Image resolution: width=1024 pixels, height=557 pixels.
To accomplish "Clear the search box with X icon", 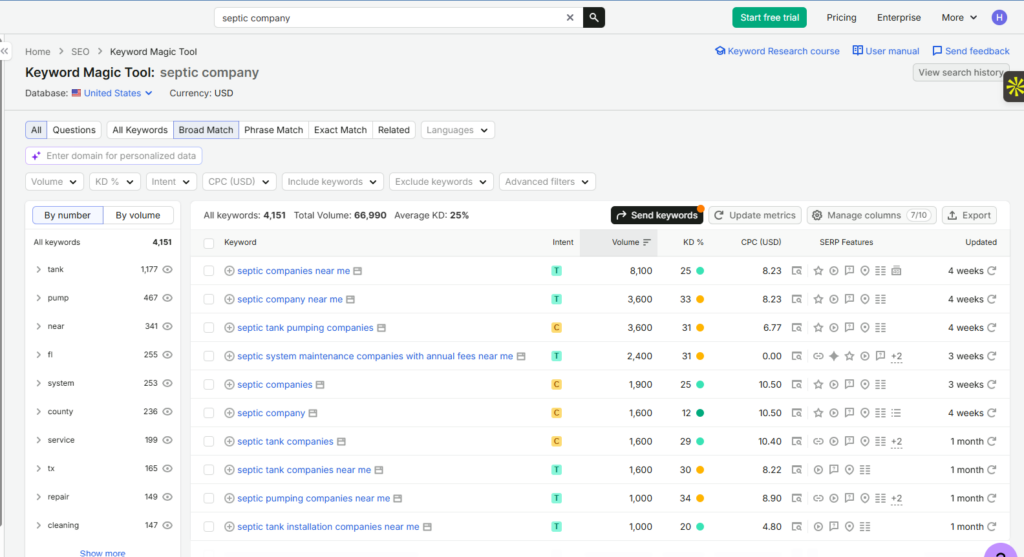I will click(569, 18).
